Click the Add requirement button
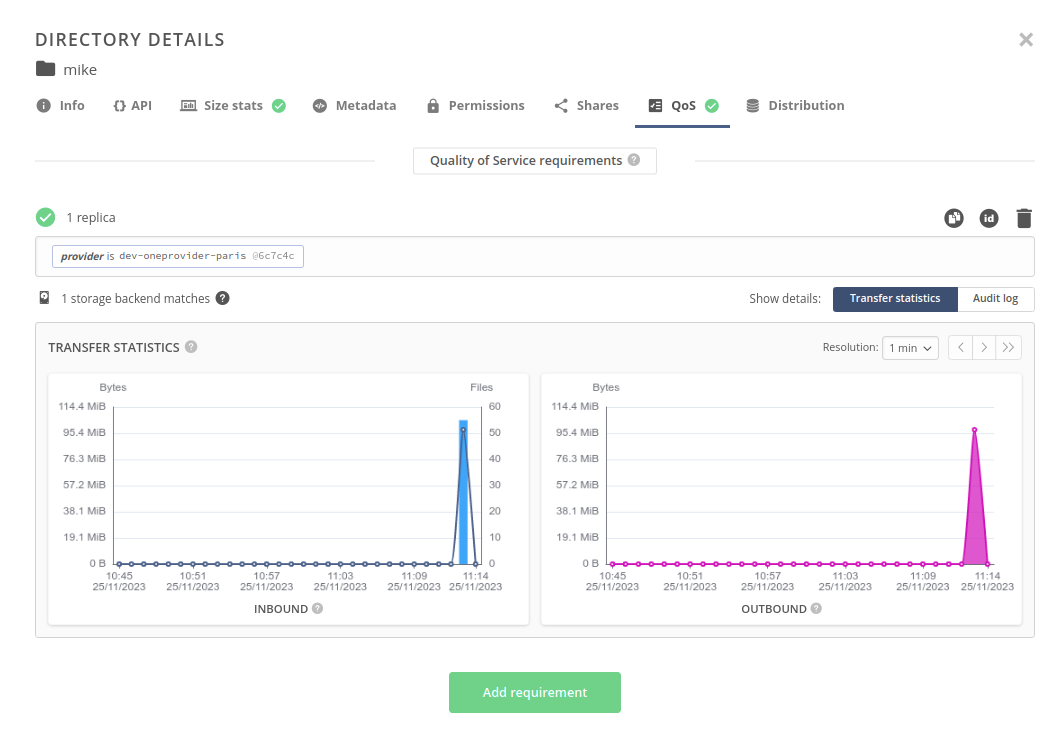This screenshot has height=730, width=1064. tap(535, 693)
